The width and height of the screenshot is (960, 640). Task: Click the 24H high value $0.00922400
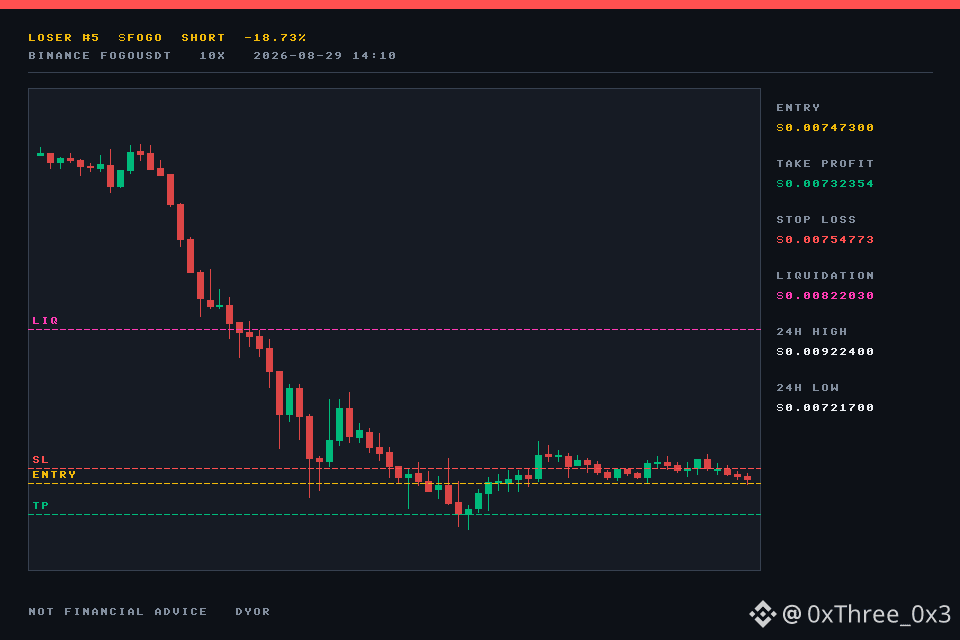click(825, 352)
